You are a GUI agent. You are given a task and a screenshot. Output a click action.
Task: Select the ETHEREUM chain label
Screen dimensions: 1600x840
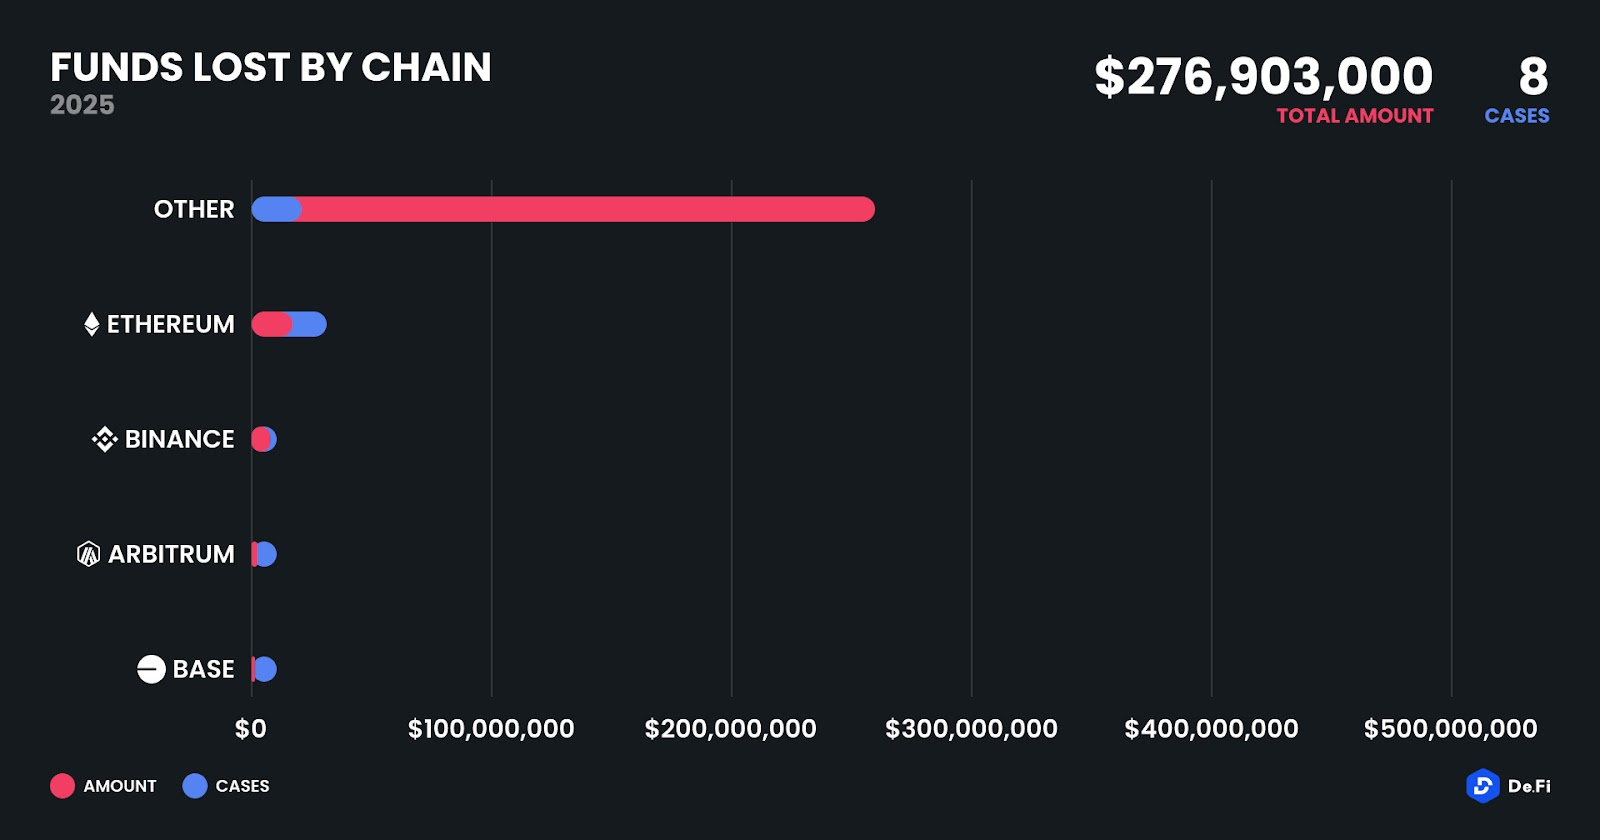171,324
